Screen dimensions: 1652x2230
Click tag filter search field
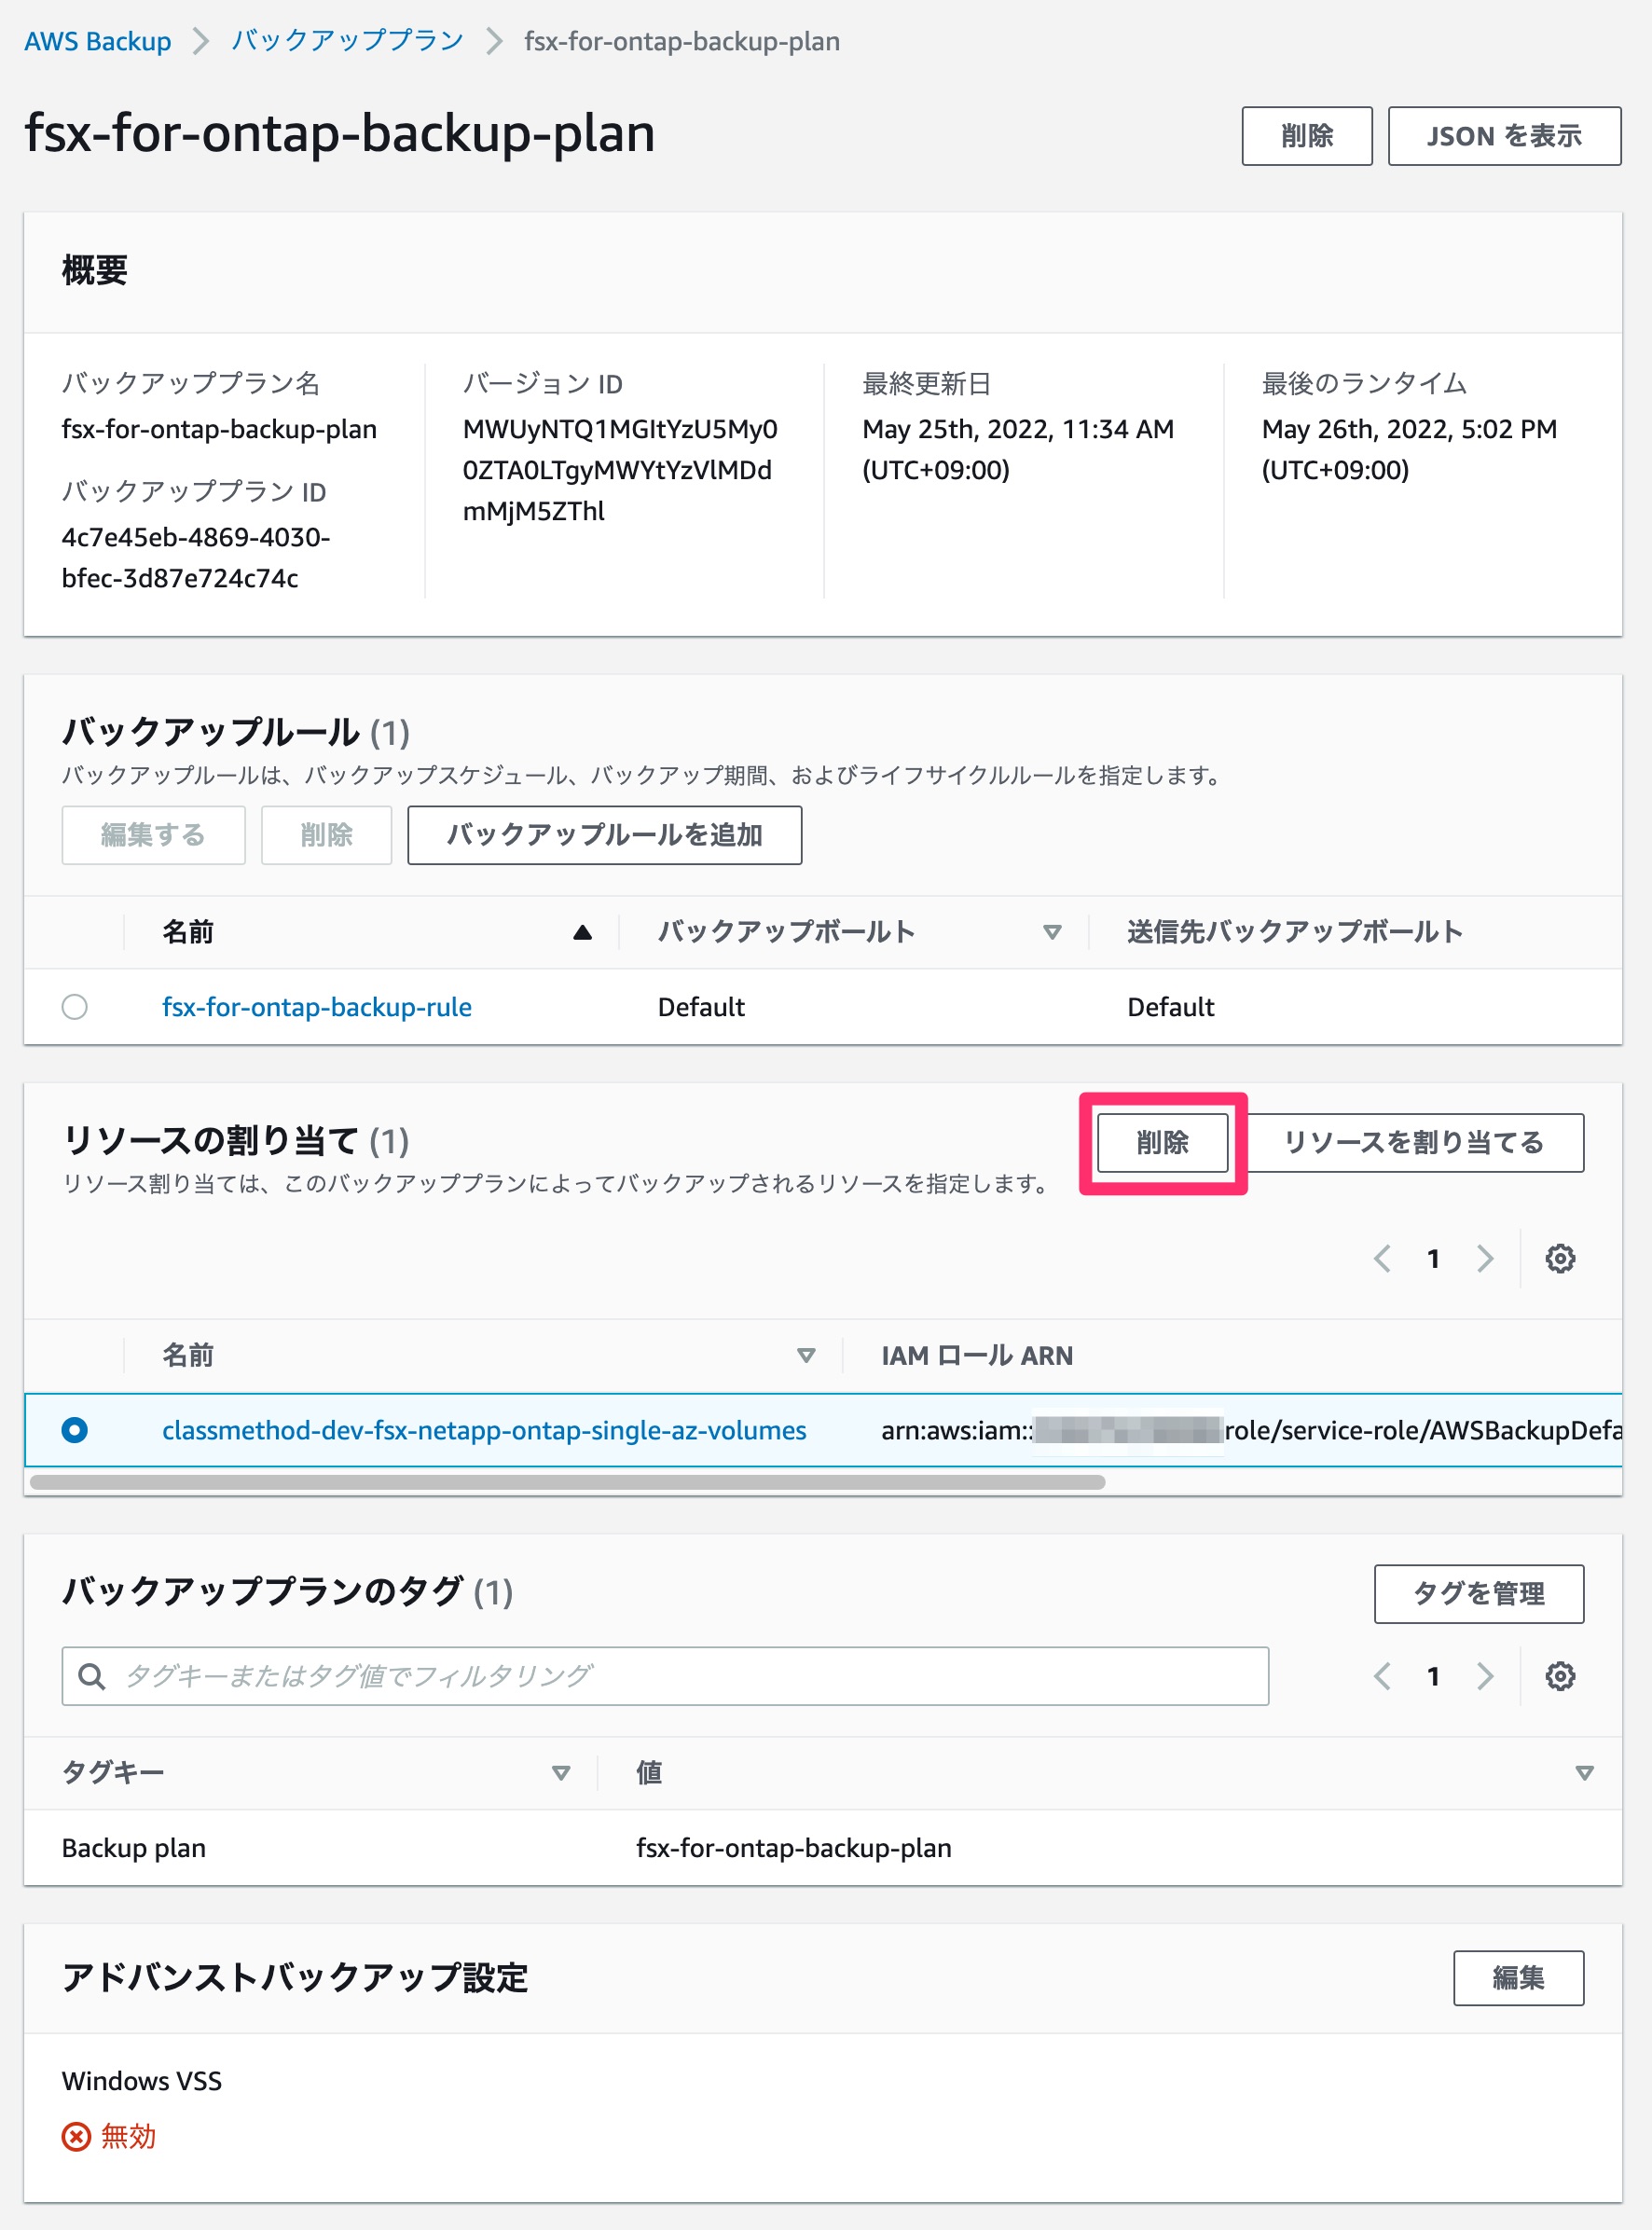click(665, 1677)
